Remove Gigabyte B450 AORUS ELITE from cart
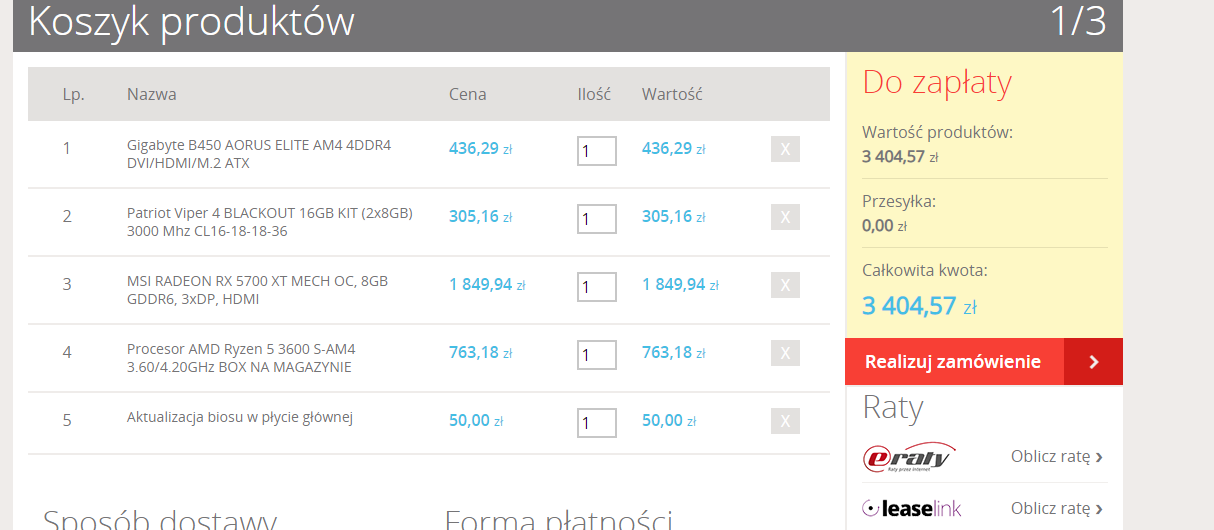The width and height of the screenshot is (1214, 530). [x=785, y=150]
